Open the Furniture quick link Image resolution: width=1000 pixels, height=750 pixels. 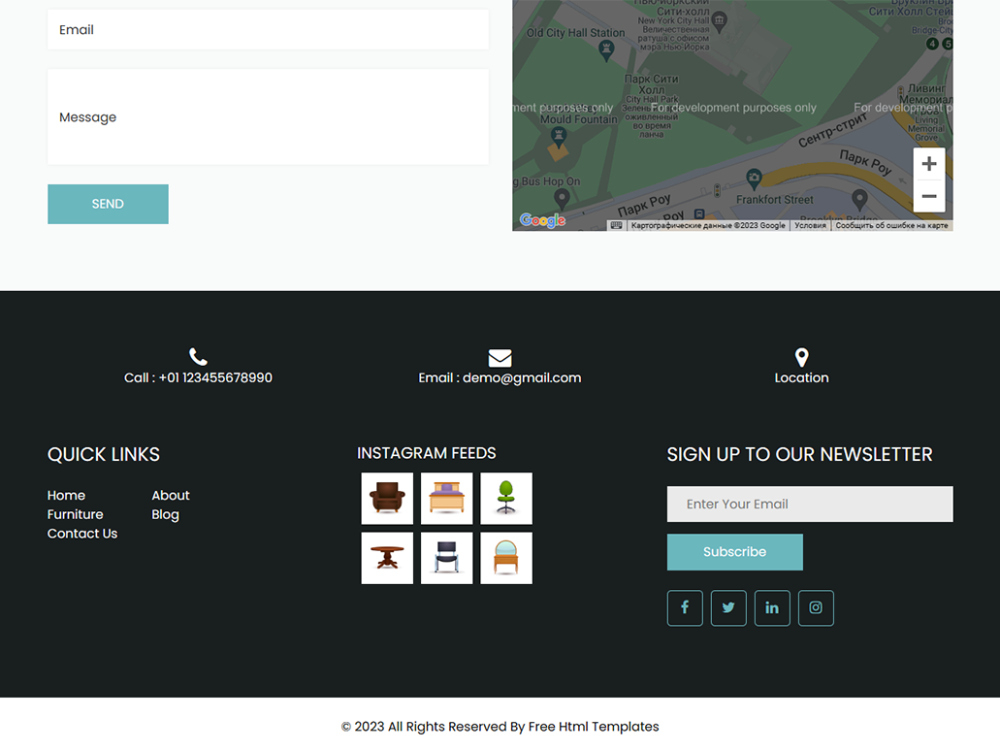coord(75,514)
